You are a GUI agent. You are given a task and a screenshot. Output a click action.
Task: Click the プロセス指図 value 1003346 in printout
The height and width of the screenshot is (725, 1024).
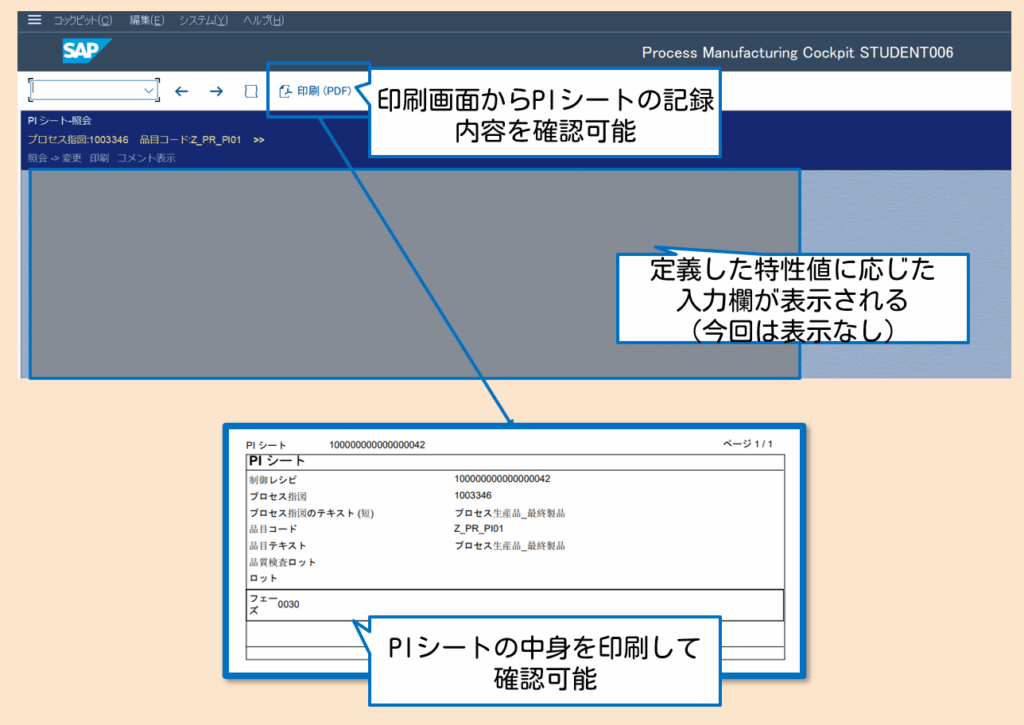point(473,496)
